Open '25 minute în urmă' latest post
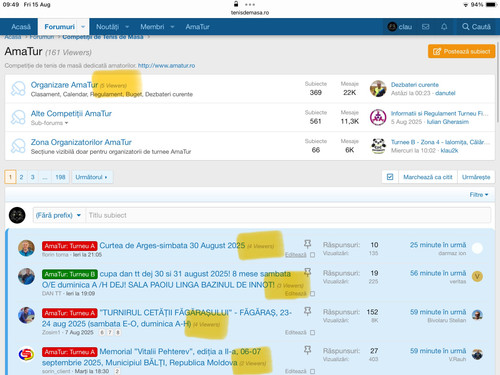Viewport: 500px width, 375px height. pos(438,245)
